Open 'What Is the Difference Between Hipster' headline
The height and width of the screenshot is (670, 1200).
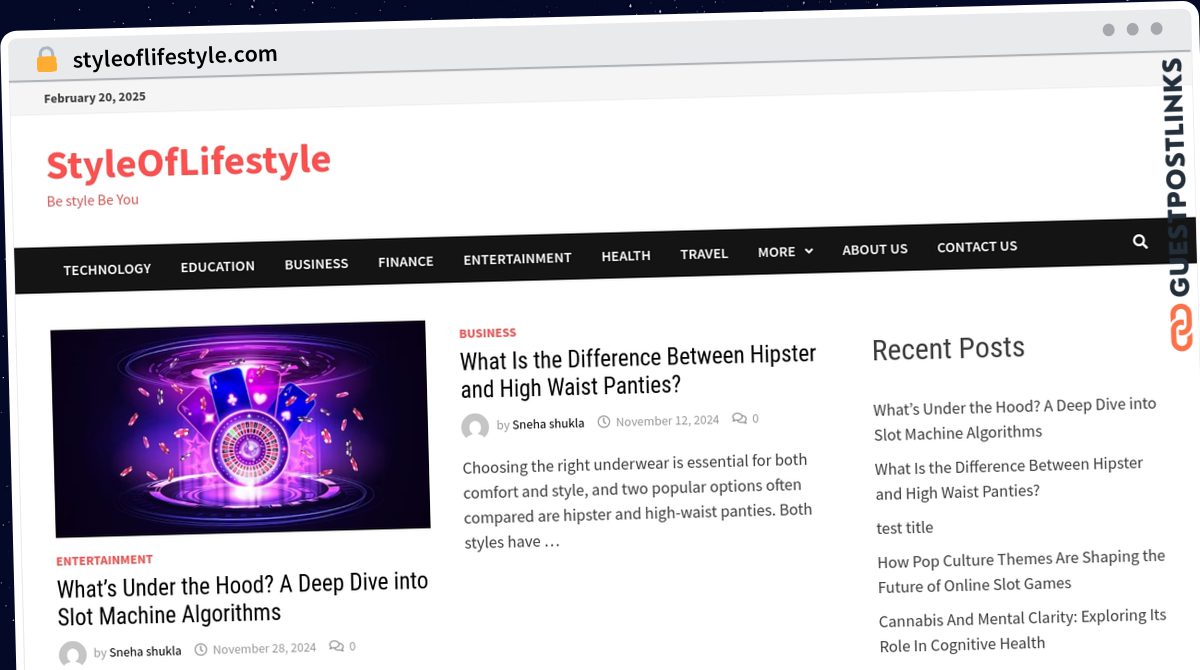(x=639, y=370)
